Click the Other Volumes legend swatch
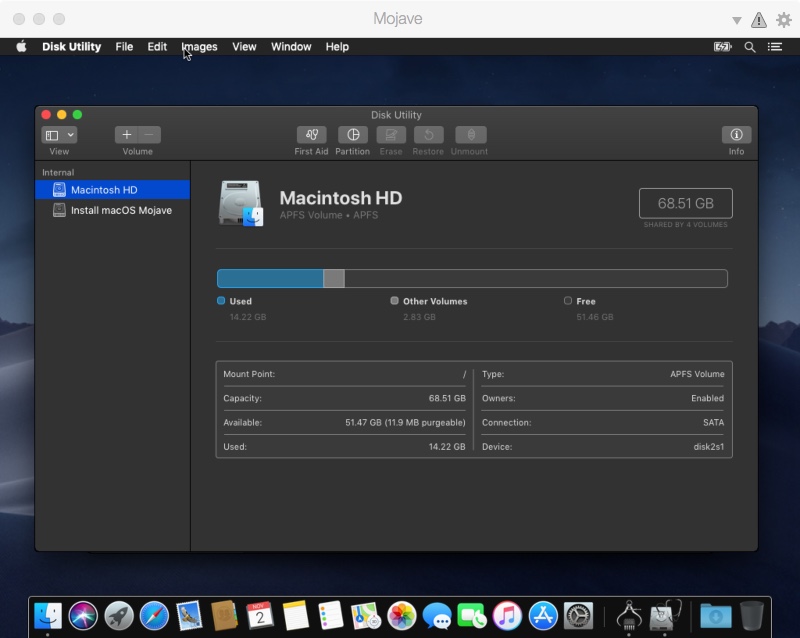The width and height of the screenshot is (800, 638). [394, 301]
